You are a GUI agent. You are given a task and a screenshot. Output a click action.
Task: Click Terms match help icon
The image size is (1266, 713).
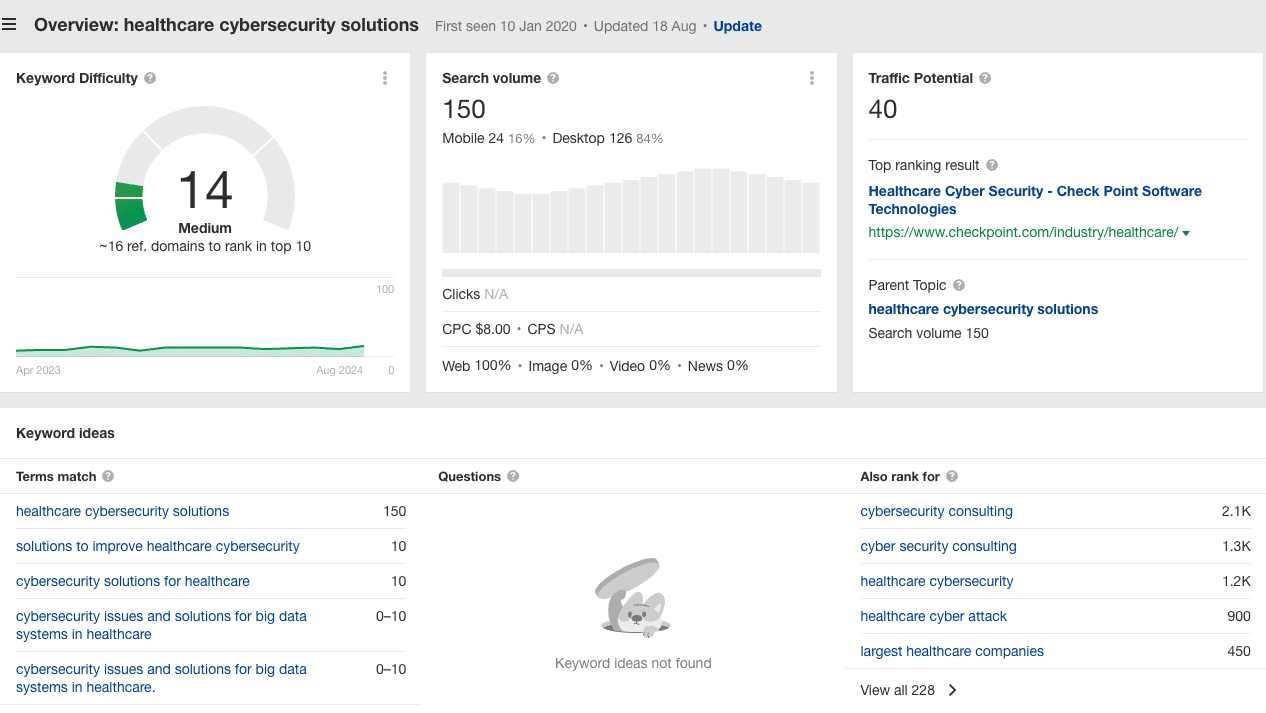click(108, 477)
